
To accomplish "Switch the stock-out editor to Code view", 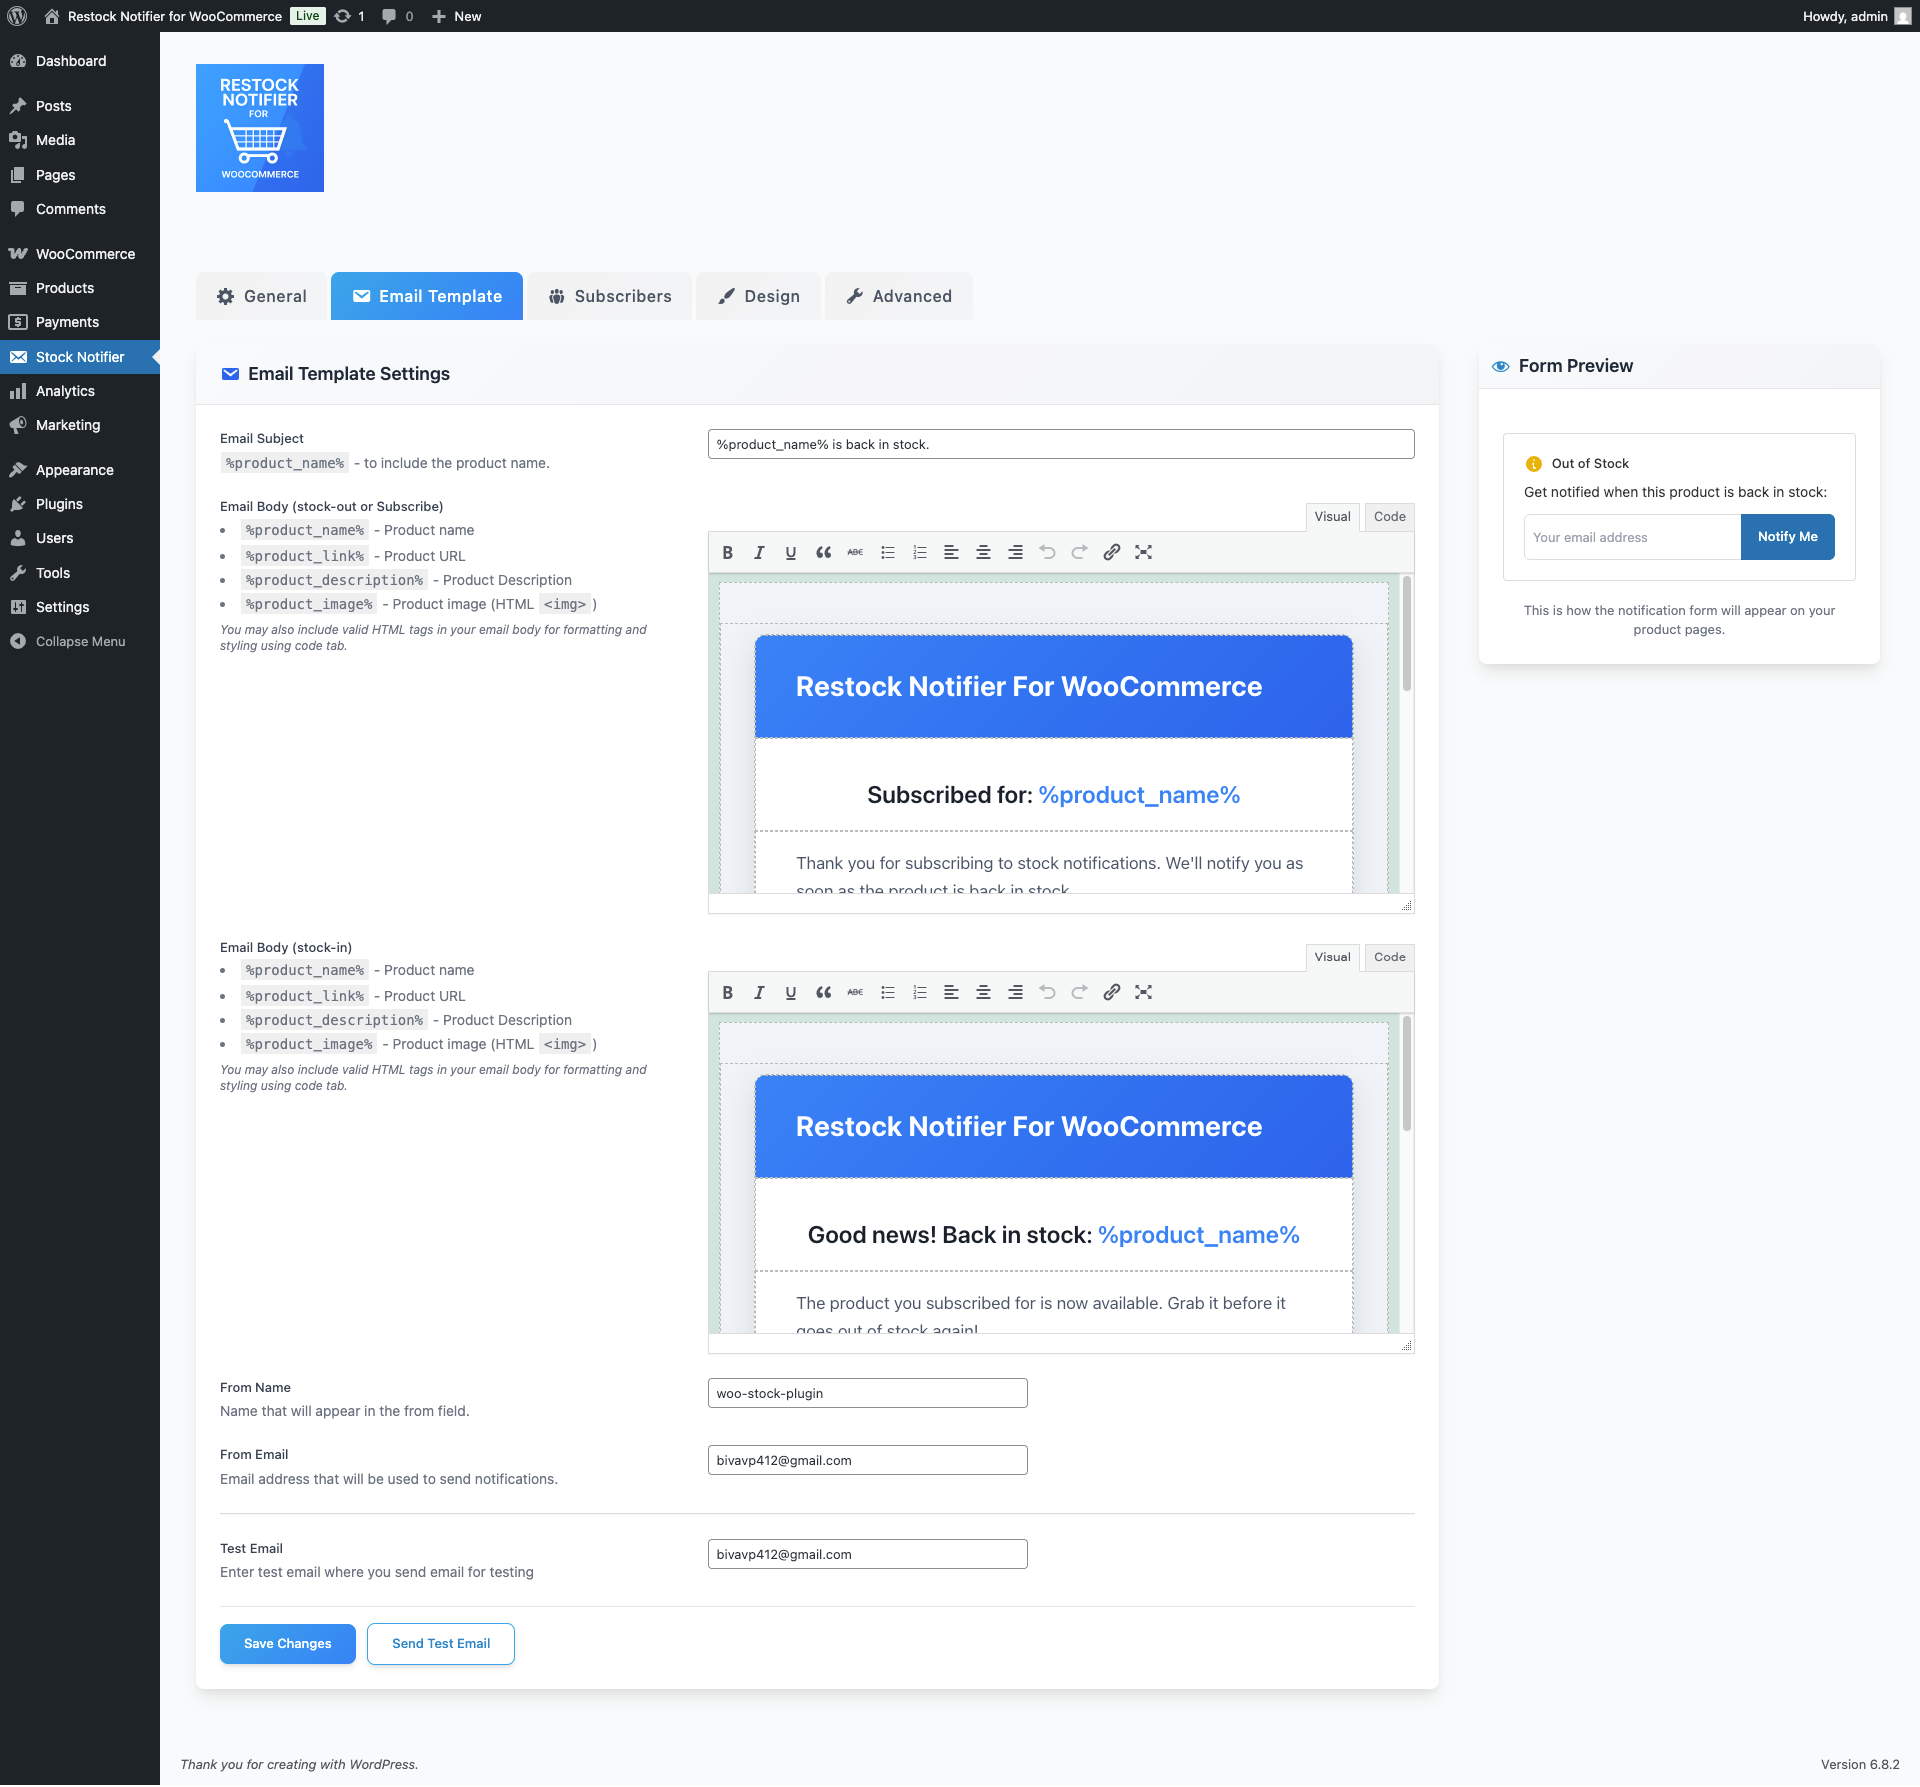I will 1389,516.
